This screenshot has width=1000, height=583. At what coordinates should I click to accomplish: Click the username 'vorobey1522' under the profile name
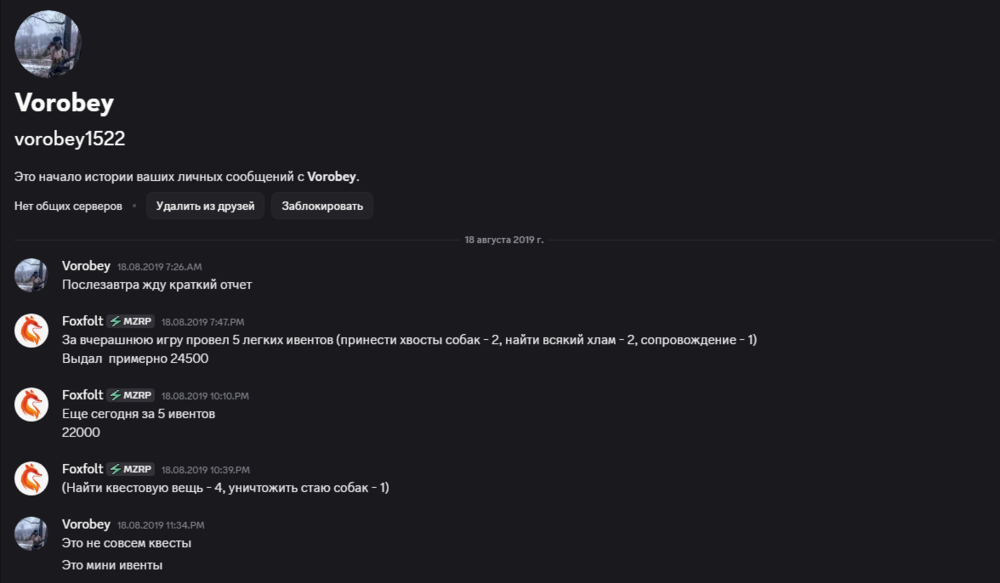(69, 137)
